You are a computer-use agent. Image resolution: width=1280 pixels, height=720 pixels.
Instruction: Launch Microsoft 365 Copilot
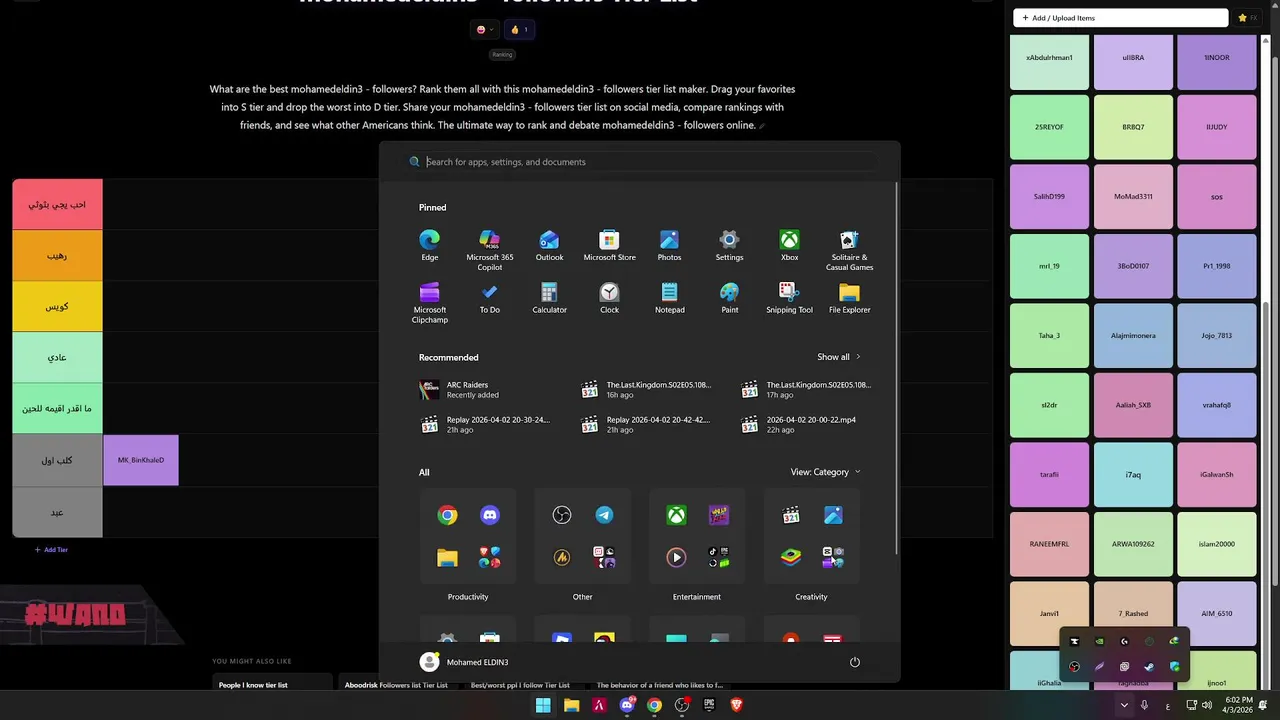489,250
